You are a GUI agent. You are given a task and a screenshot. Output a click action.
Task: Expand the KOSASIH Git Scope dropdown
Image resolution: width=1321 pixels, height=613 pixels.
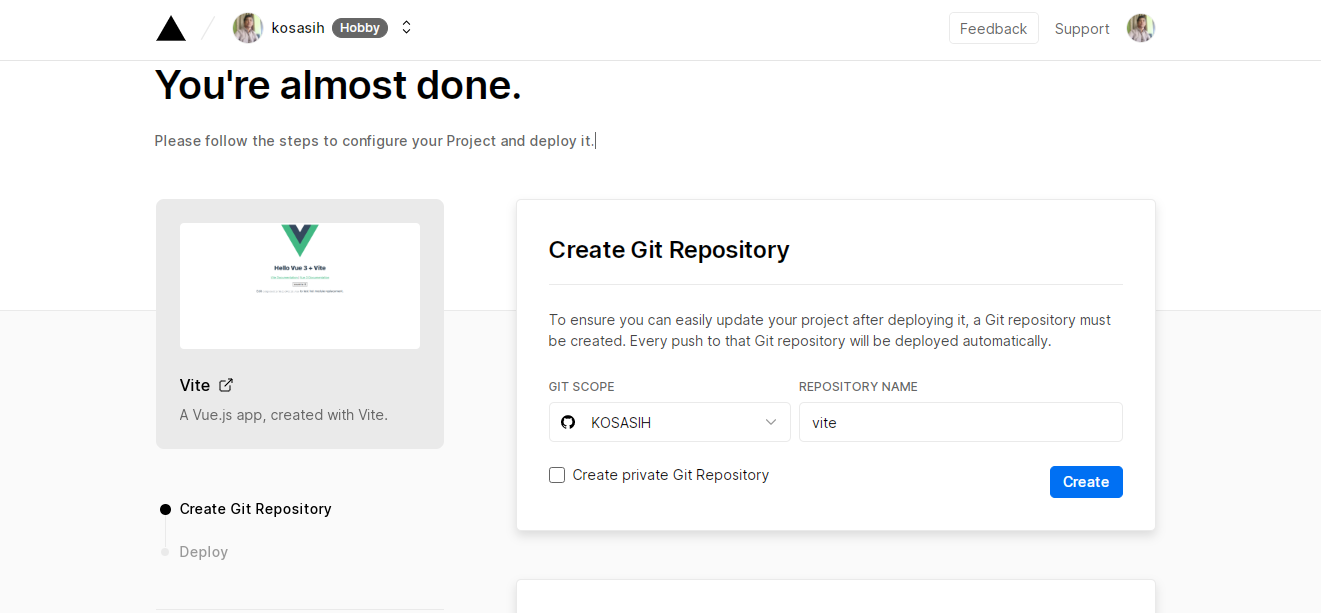click(670, 422)
